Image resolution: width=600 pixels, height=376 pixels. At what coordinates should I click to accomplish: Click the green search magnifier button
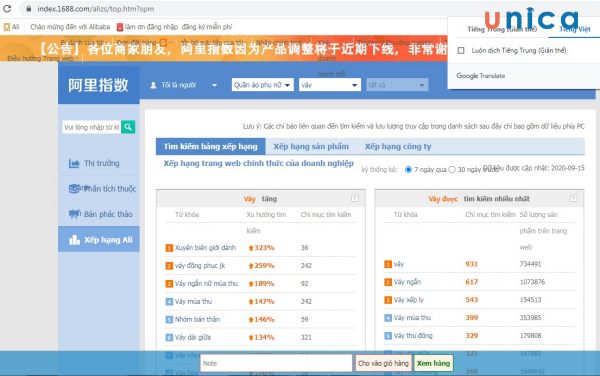[128, 127]
